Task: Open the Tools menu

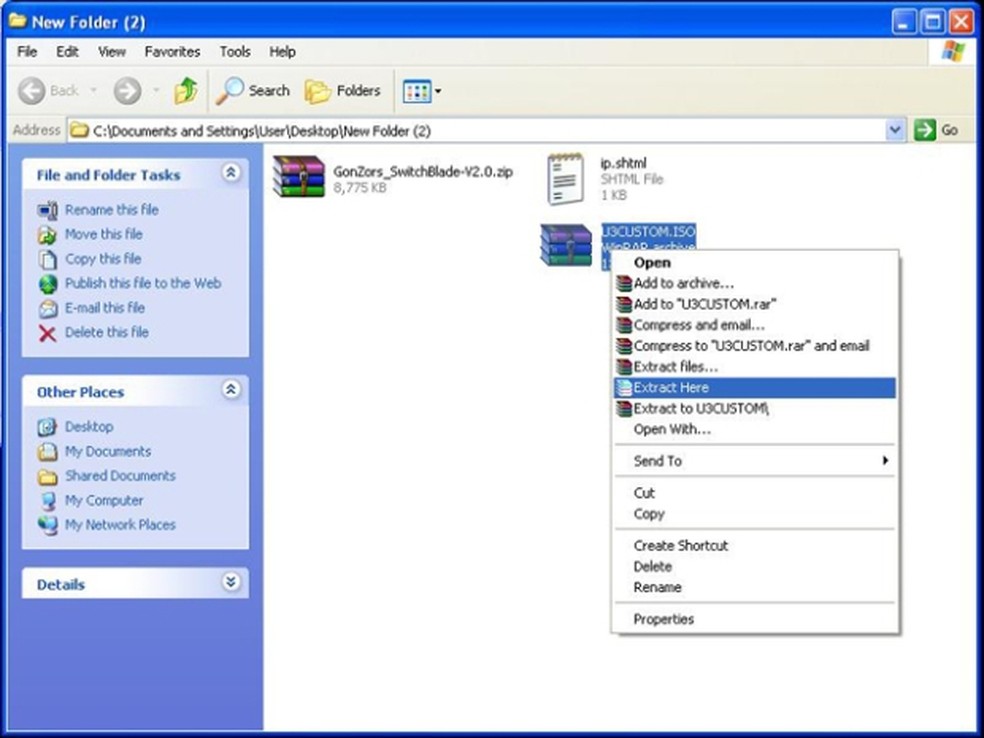Action: click(x=235, y=51)
